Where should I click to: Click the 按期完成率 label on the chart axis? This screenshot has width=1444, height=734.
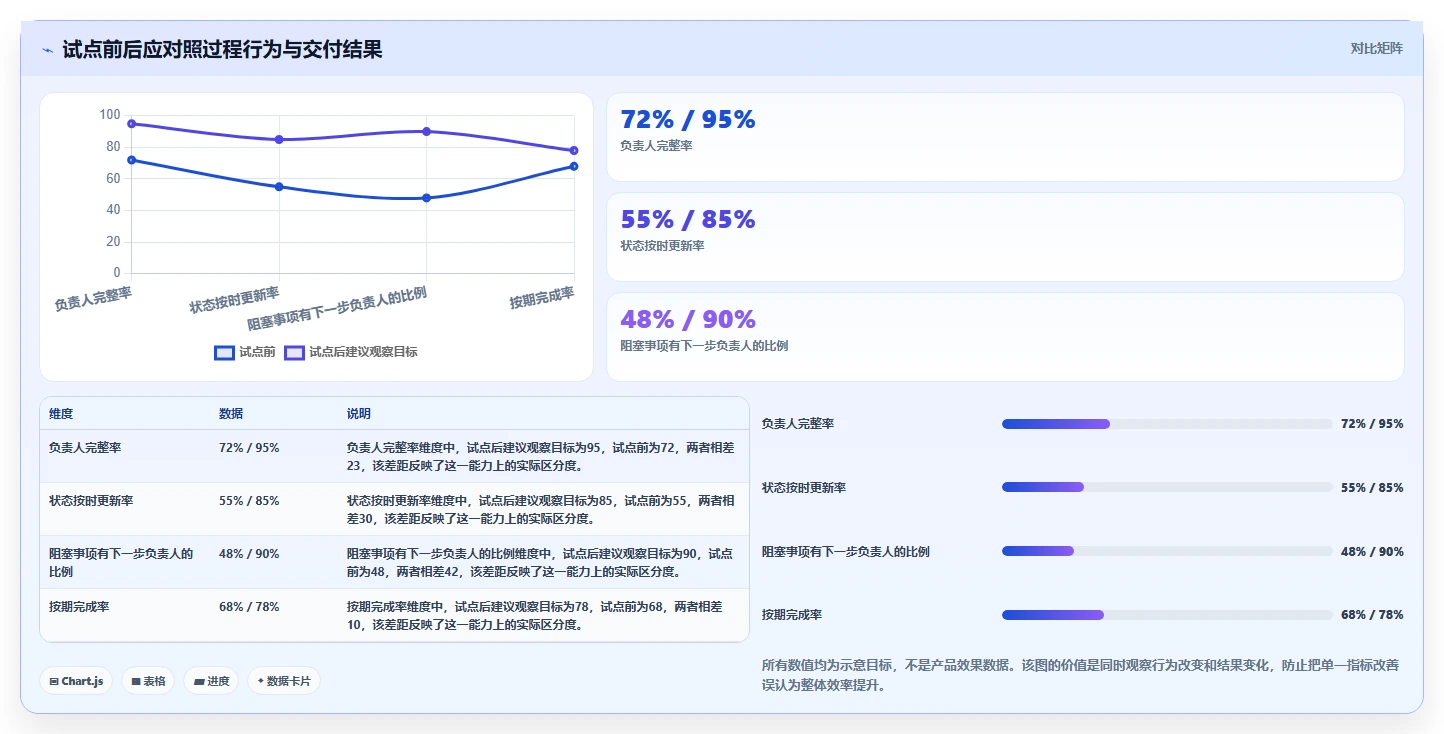[x=542, y=297]
